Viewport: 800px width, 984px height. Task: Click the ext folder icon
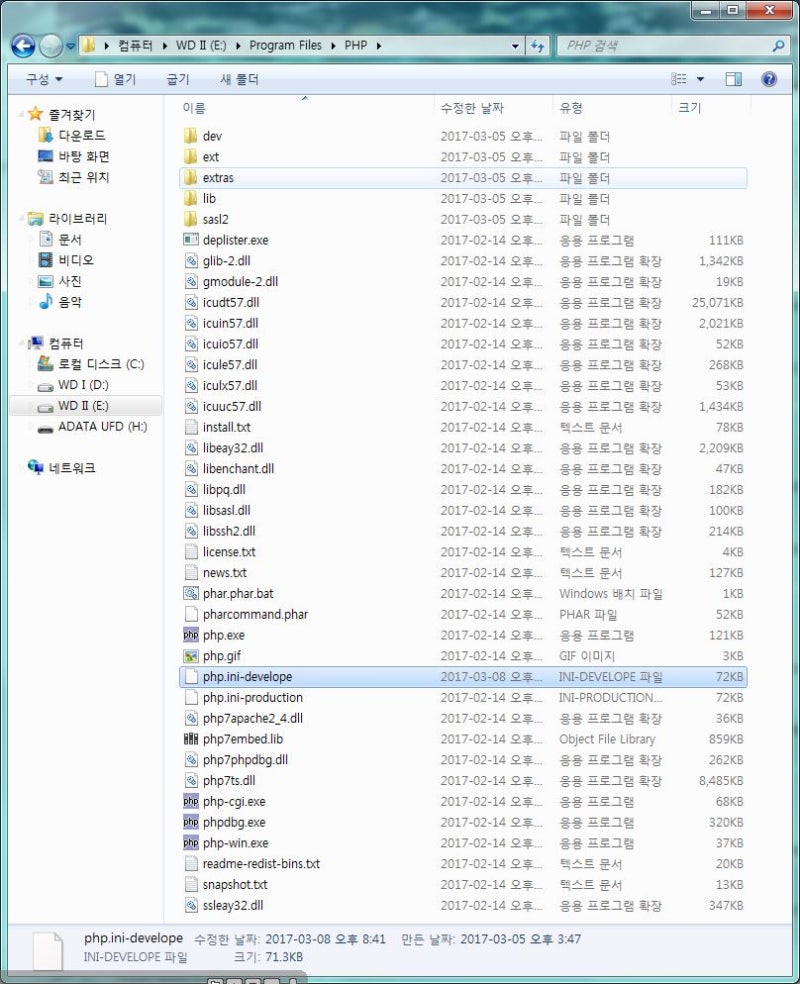(191, 156)
